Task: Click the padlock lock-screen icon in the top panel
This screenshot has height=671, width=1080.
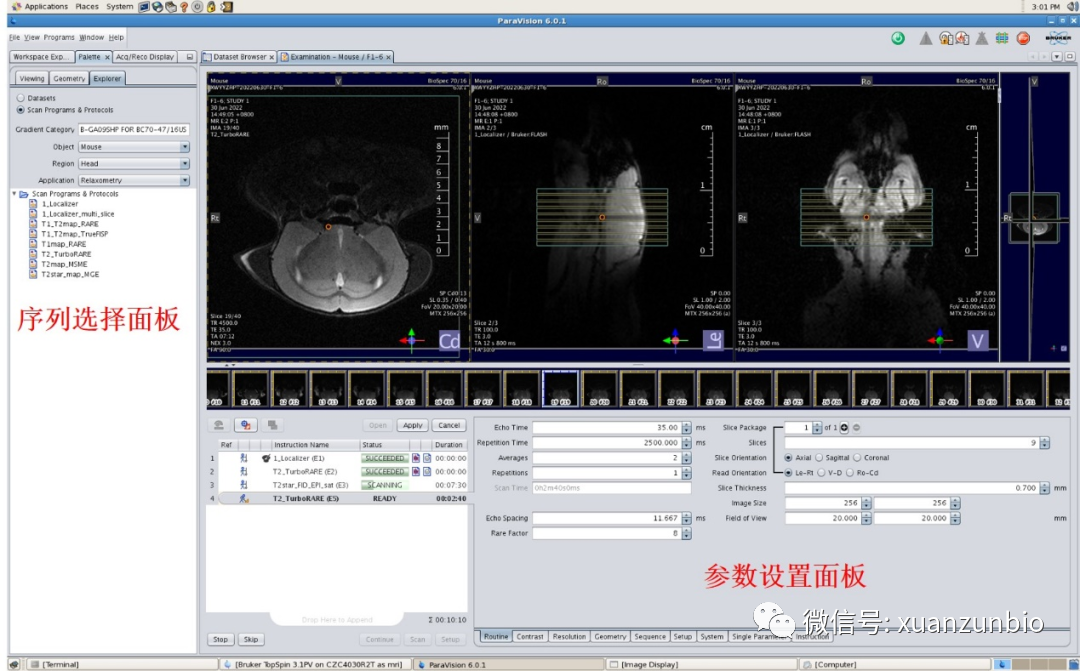Action: coord(211,7)
